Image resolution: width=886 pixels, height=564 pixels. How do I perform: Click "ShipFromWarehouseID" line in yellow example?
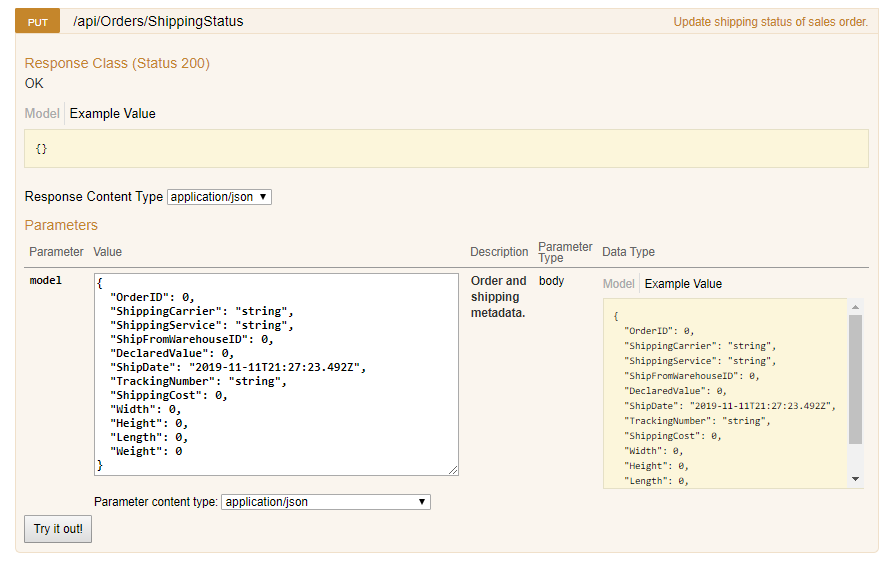692,376
